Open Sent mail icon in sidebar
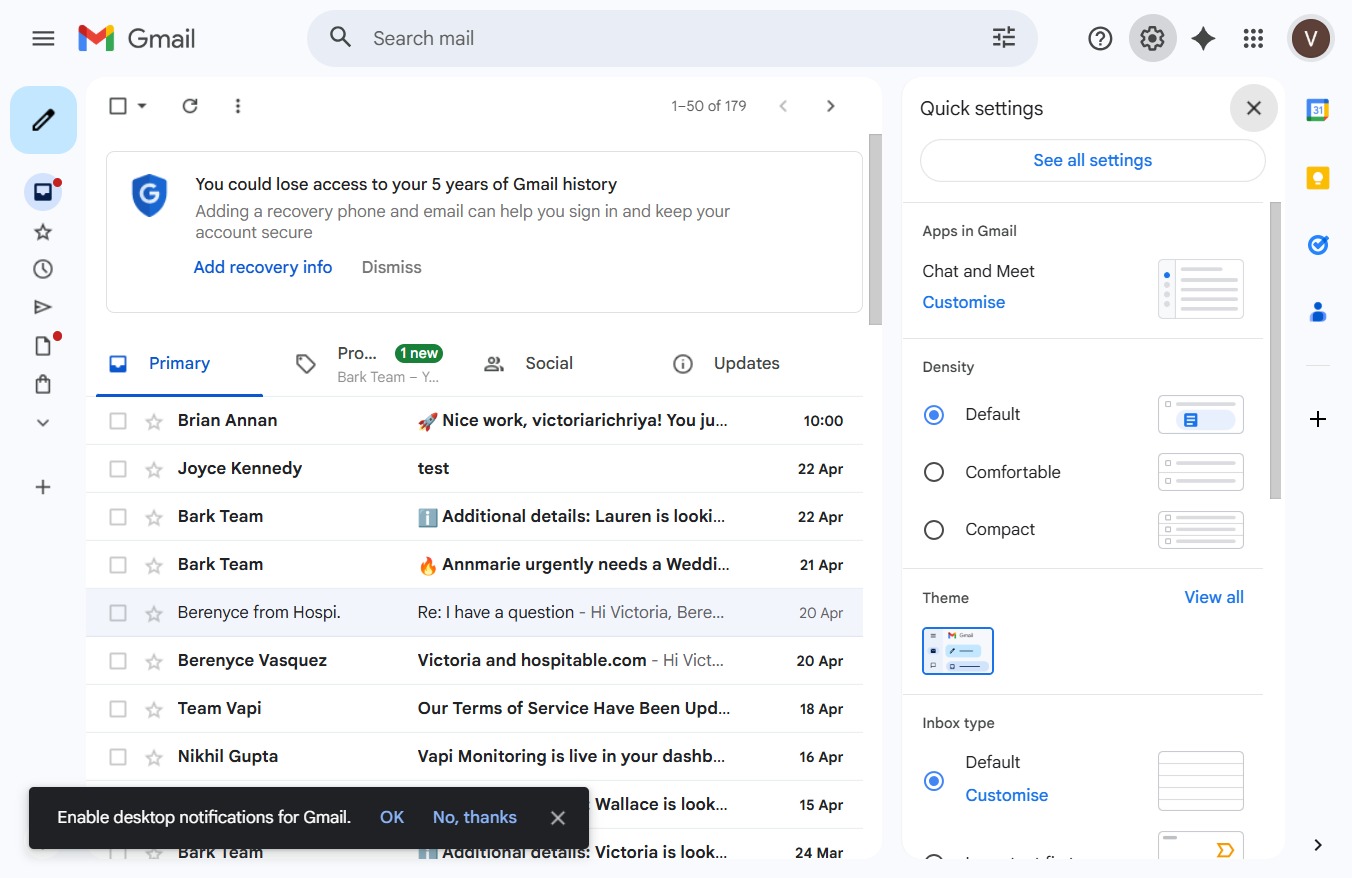This screenshot has height=878, width=1352. pyautogui.click(x=43, y=307)
